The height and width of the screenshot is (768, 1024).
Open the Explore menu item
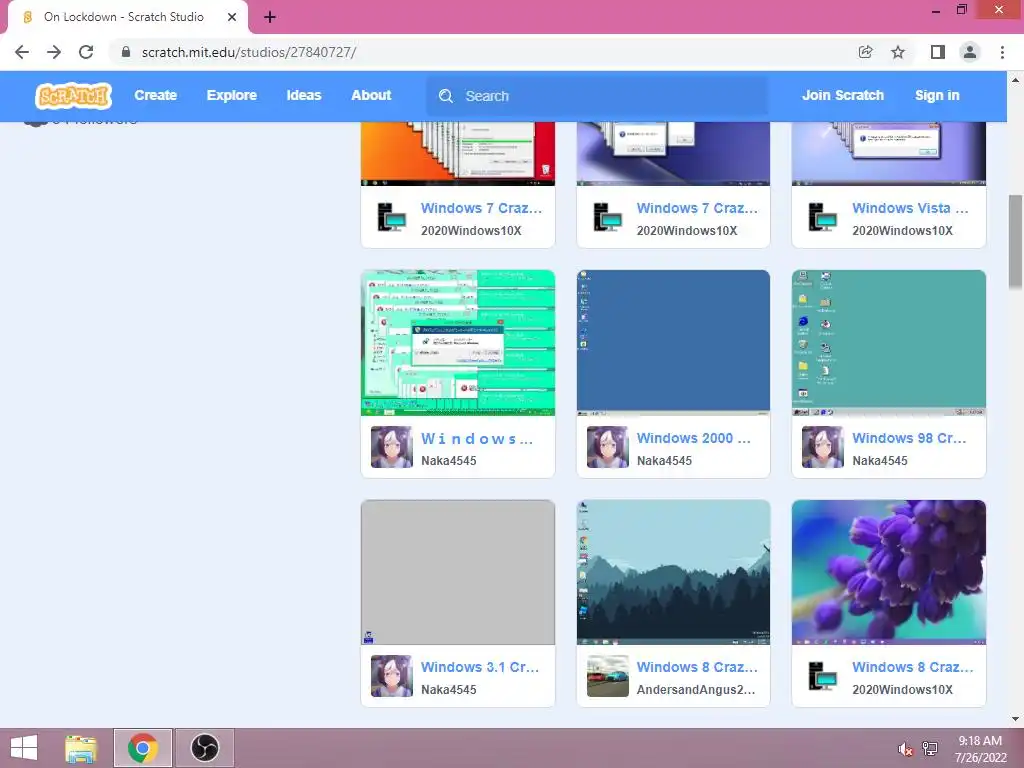coord(232,95)
